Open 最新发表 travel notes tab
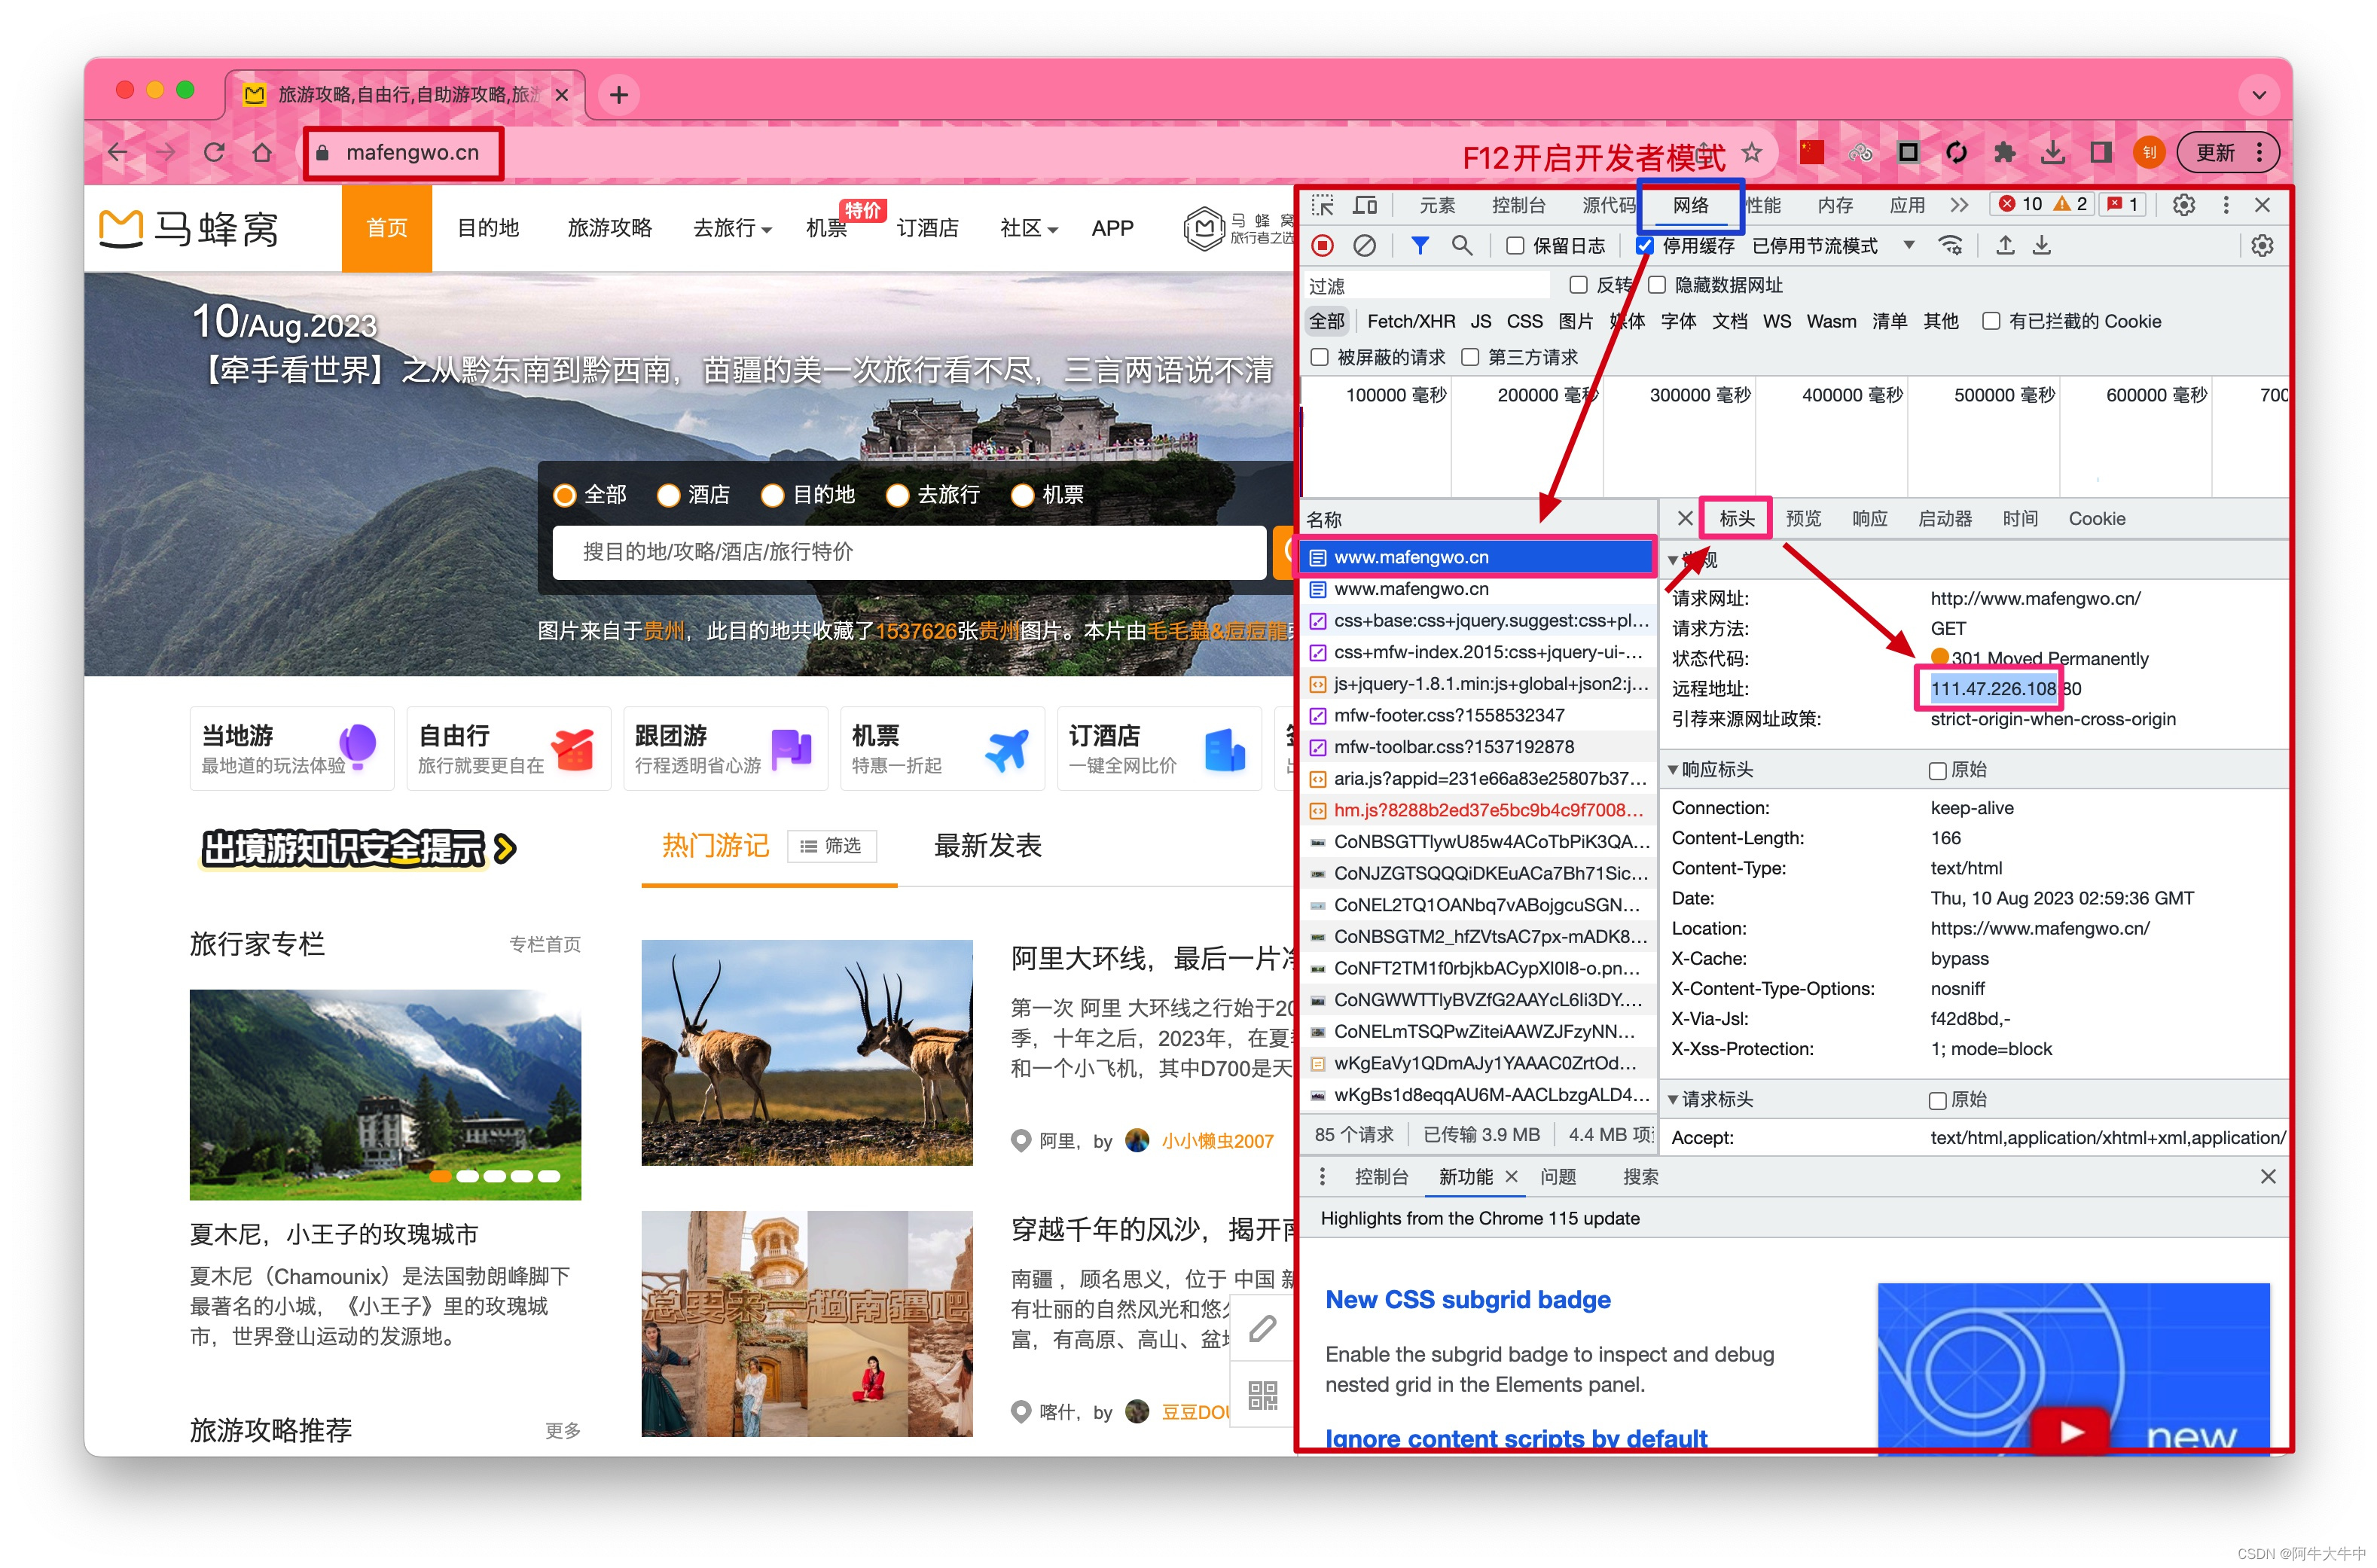2377x1568 pixels. (987, 846)
